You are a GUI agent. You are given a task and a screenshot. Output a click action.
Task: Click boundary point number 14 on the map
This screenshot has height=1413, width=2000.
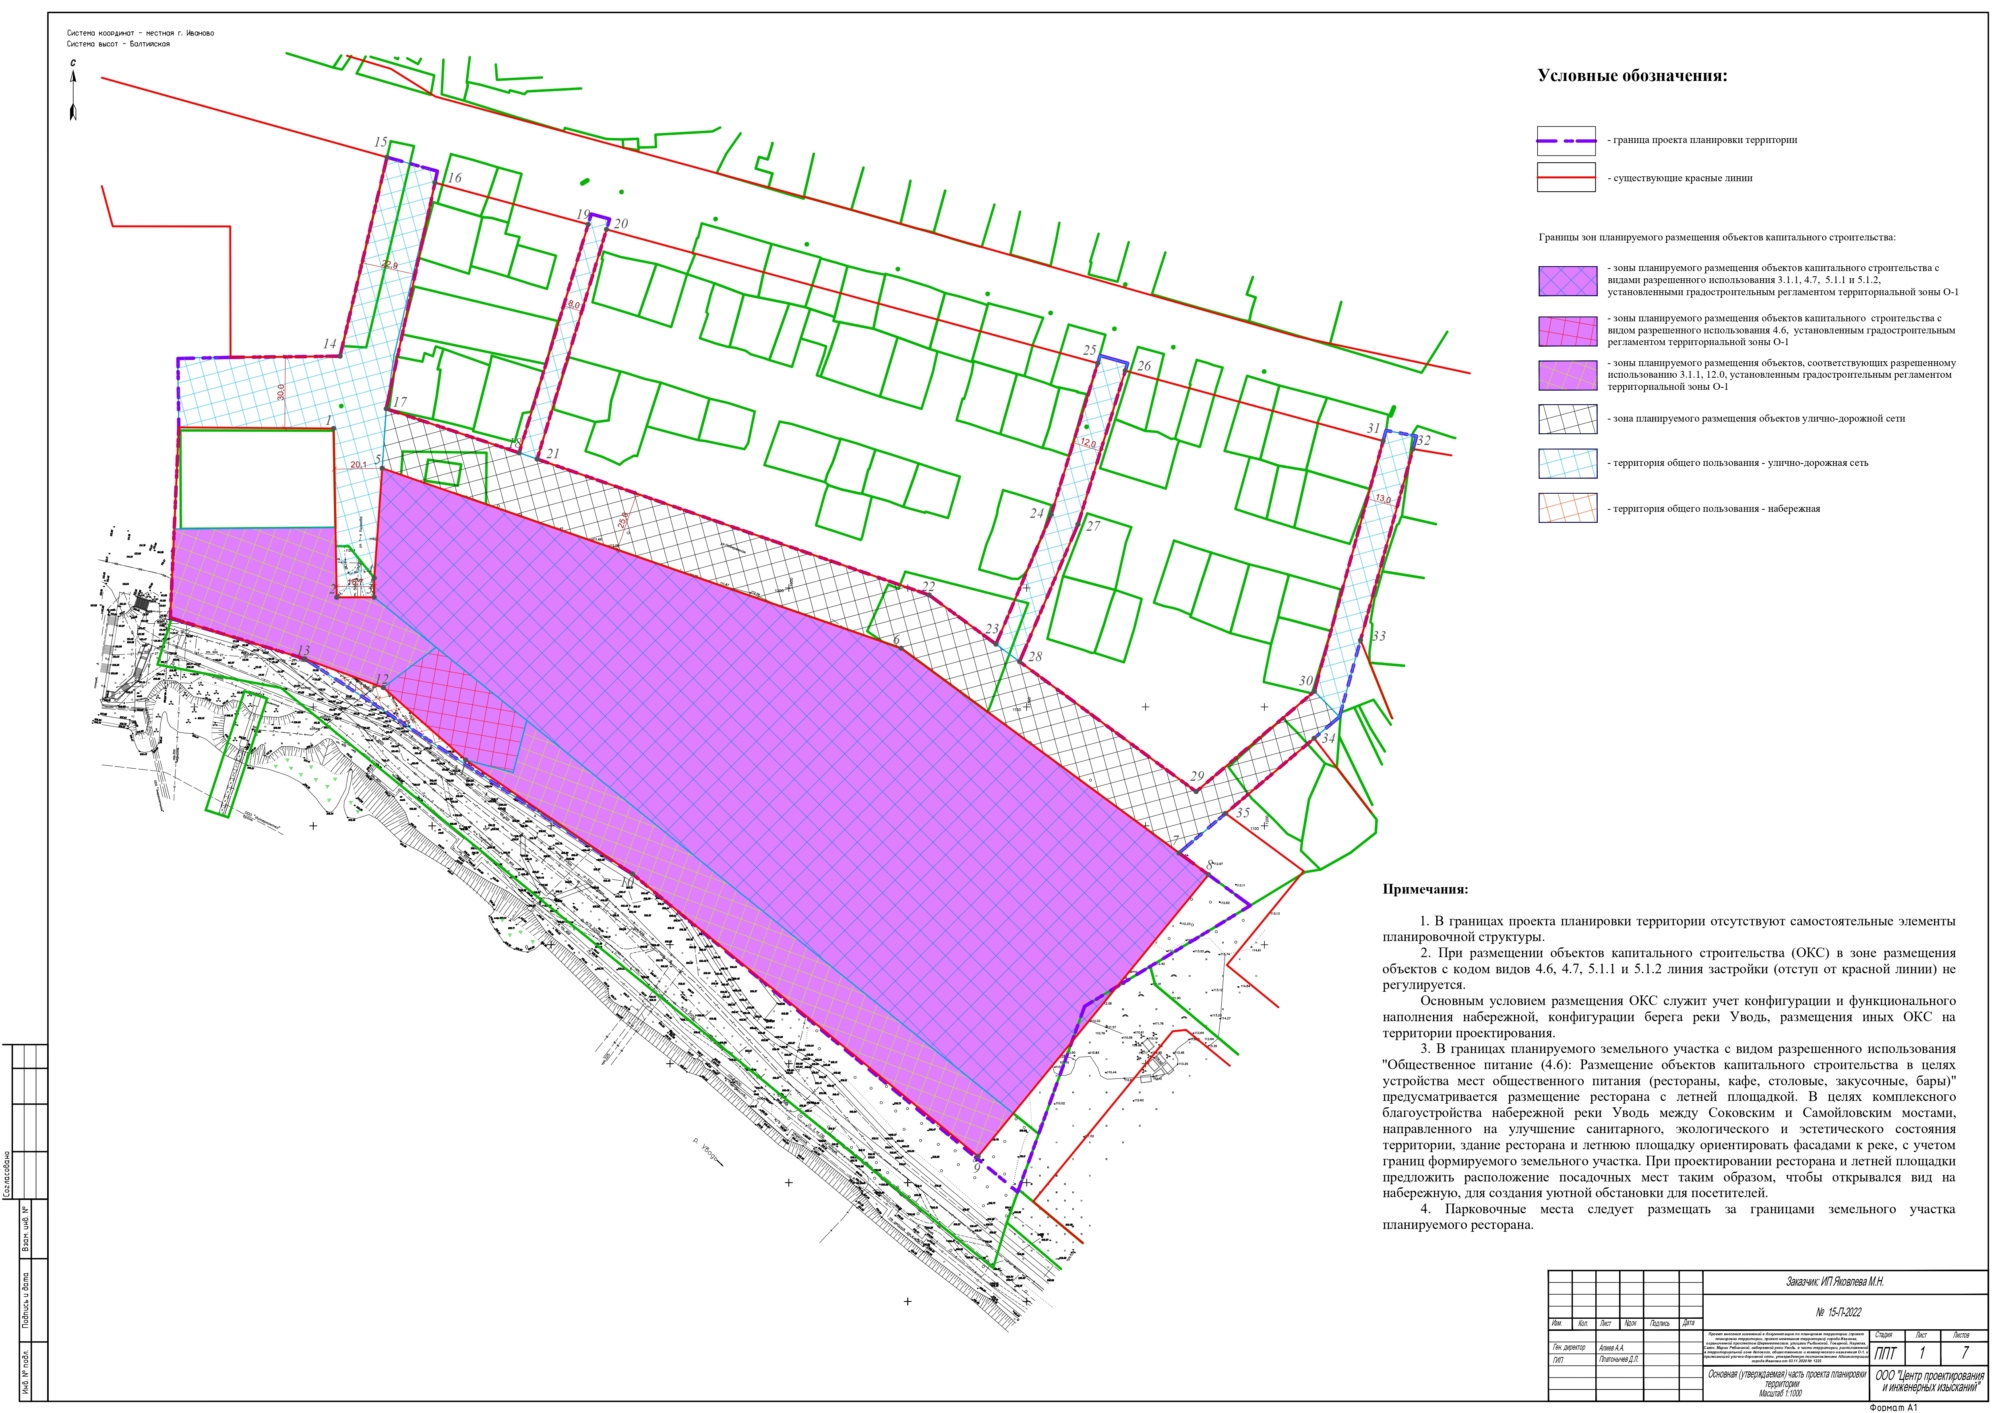[x=330, y=344]
